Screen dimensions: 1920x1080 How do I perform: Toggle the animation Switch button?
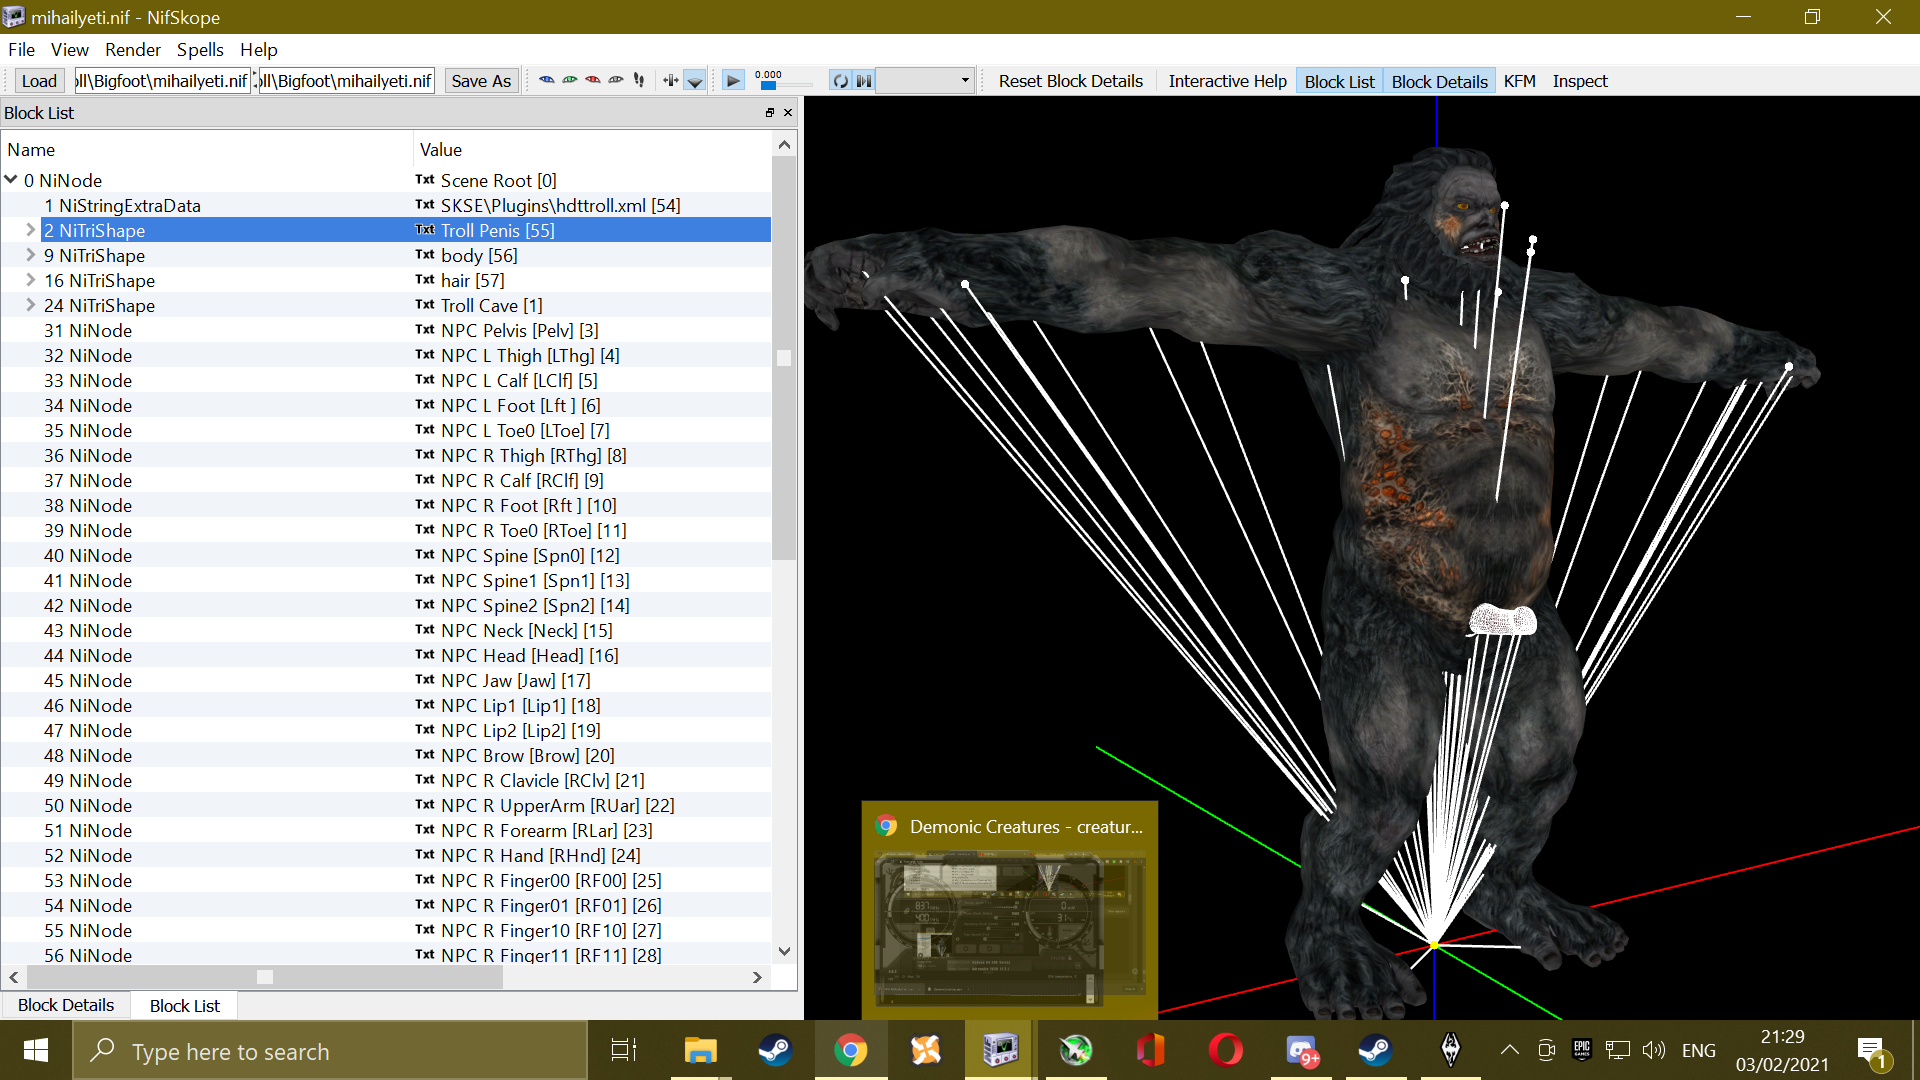click(864, 81)
